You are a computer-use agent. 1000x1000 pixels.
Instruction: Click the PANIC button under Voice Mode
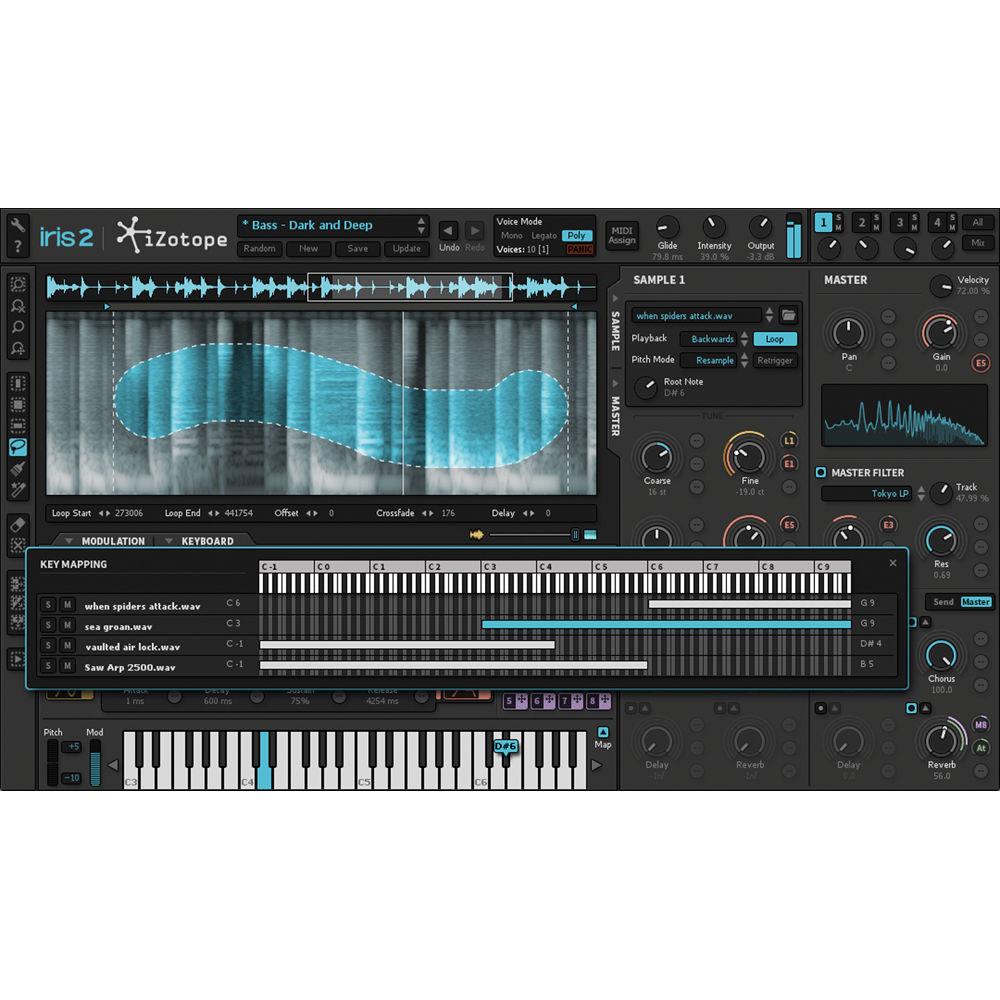(580, 249)
